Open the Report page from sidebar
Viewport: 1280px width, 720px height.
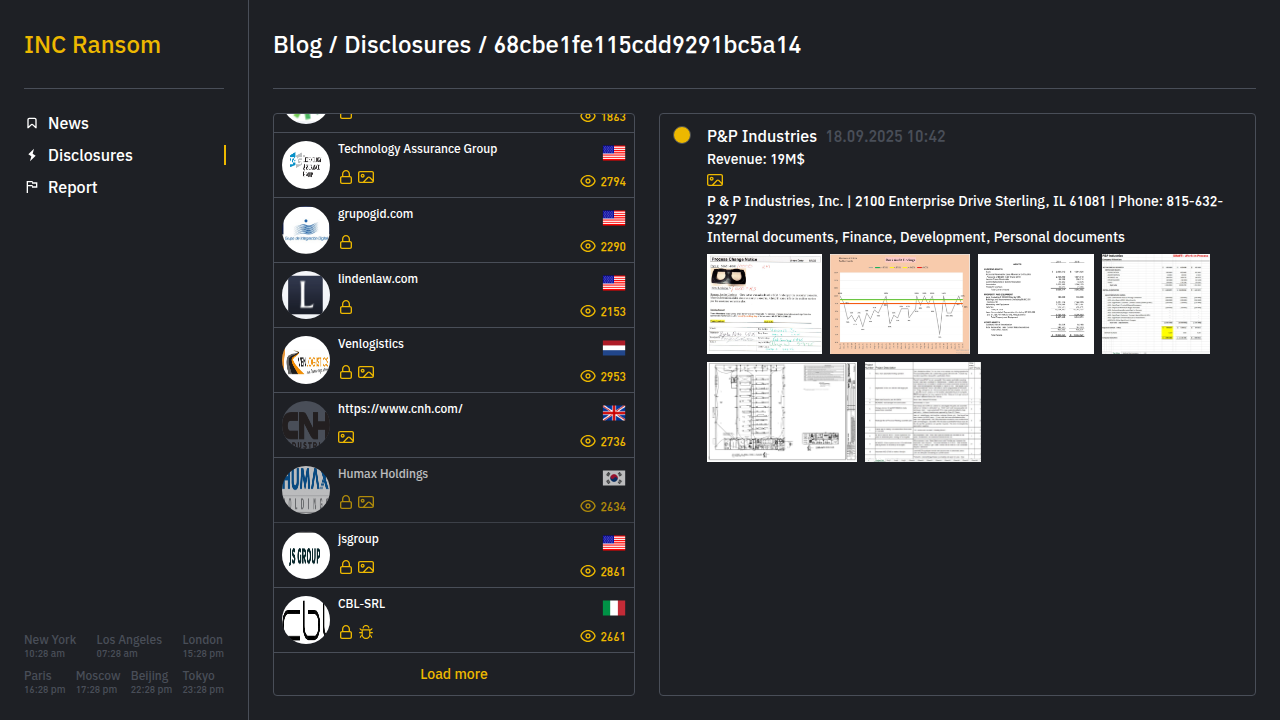[72, 187]
